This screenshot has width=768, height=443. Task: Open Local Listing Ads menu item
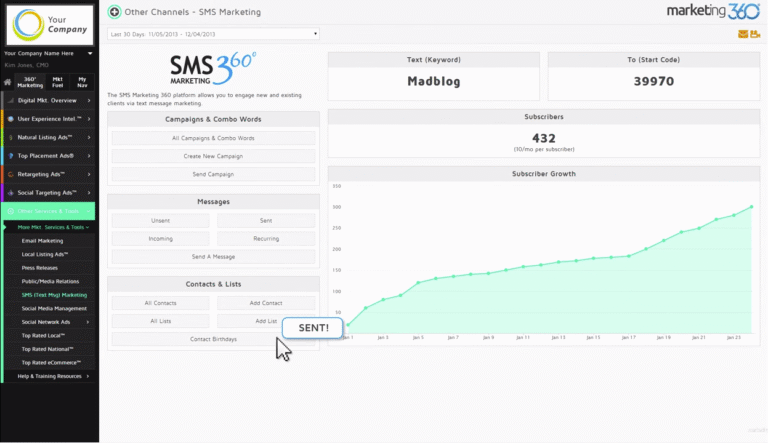(x=45, y=254)
